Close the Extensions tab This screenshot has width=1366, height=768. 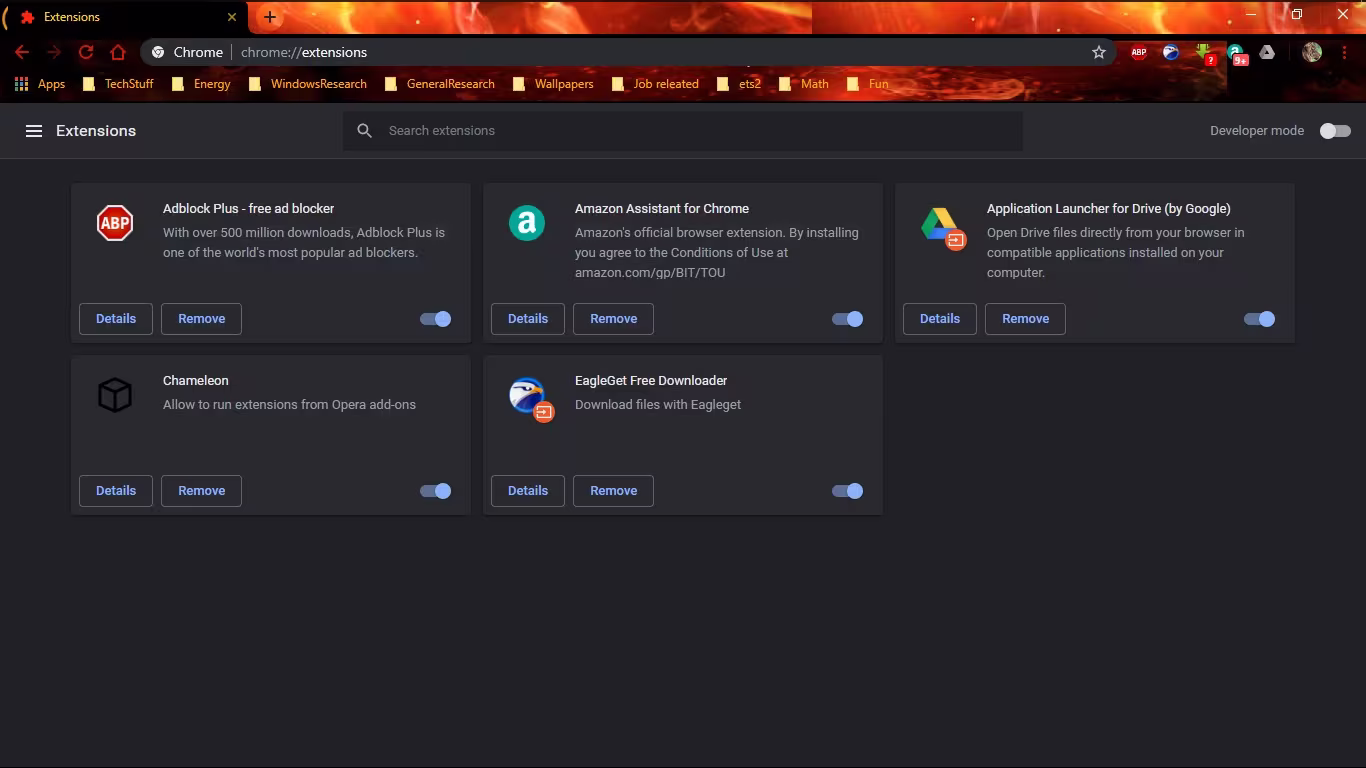[x=232, y=17]
